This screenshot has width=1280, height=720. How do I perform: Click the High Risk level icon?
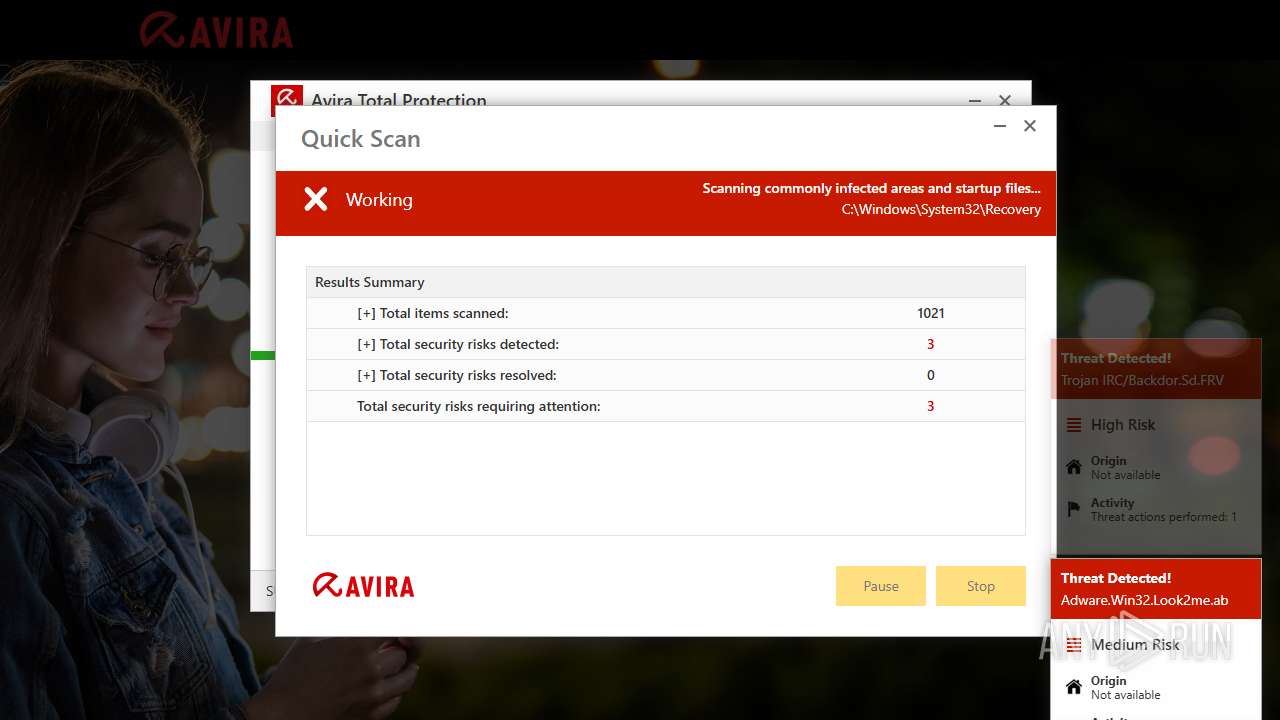[x=1074, y=425]
